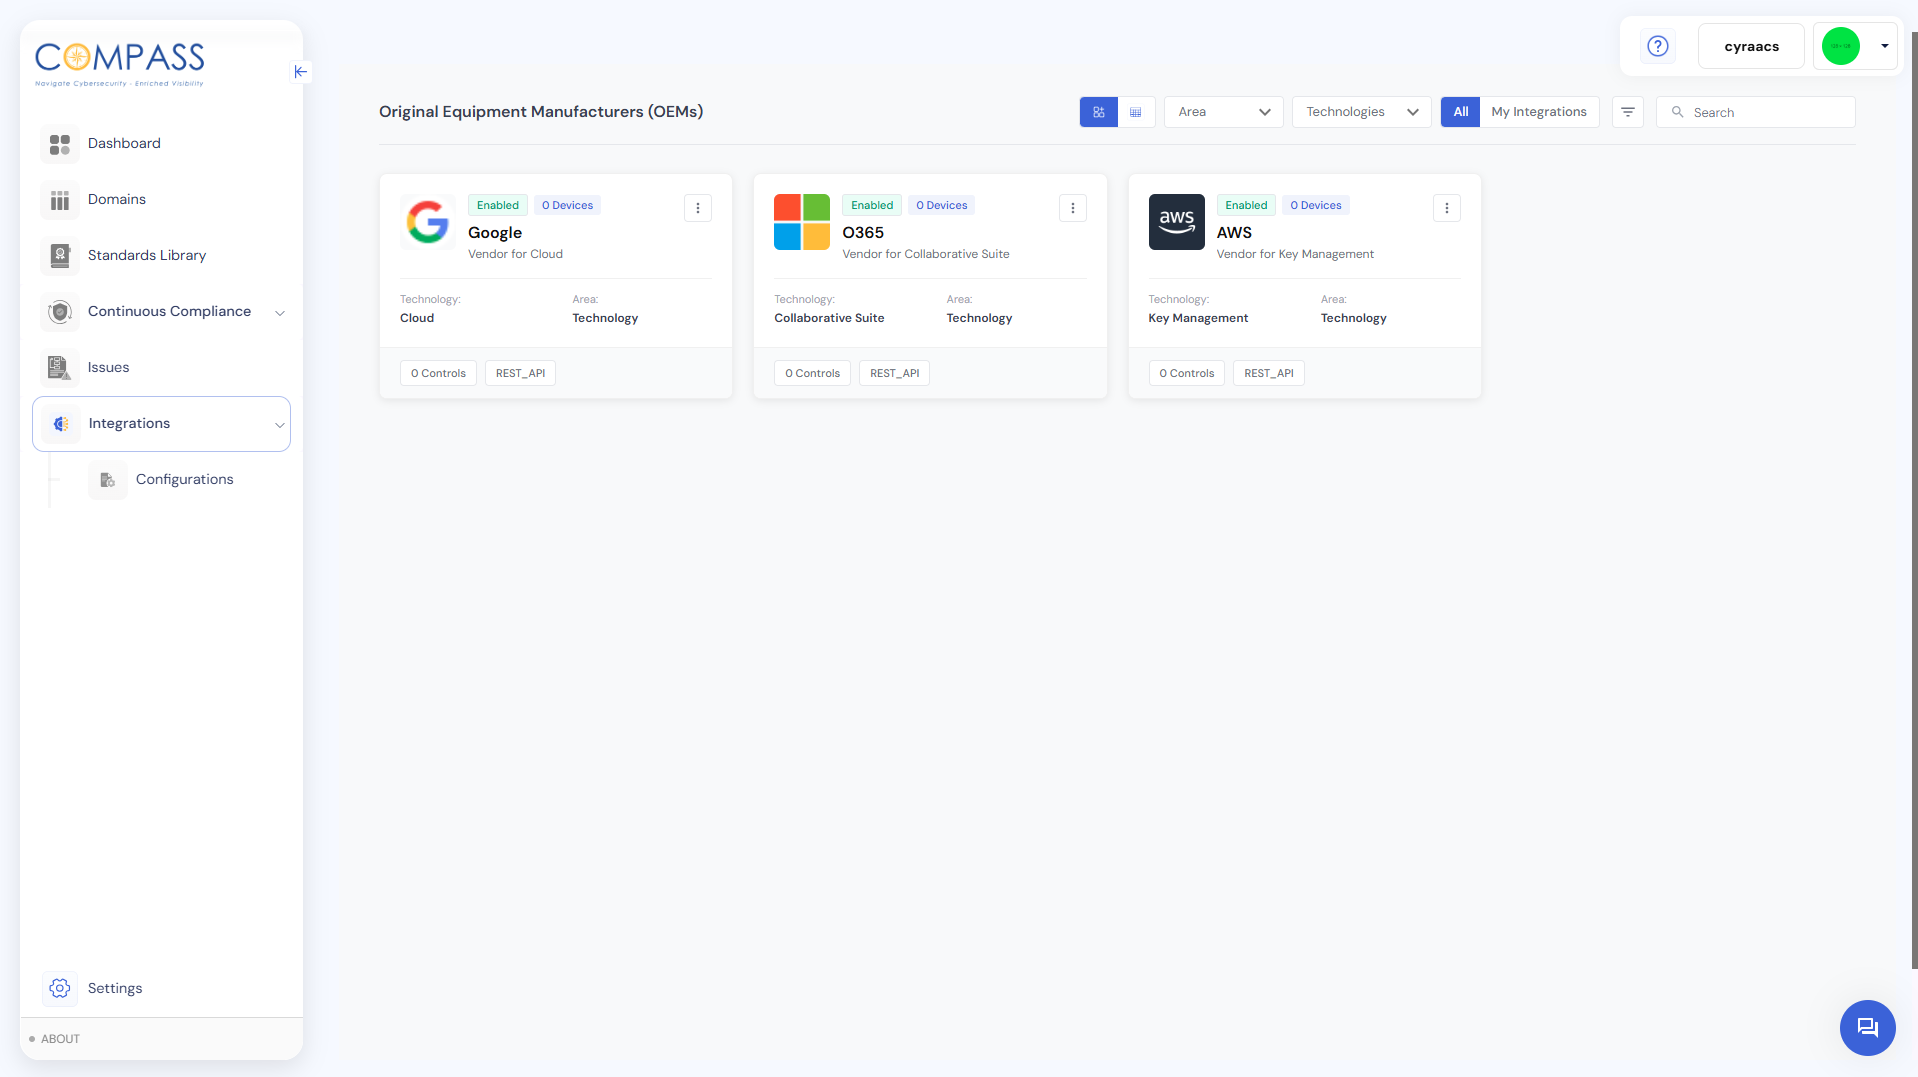Click the Google logo thumbnail
1918x1077 pixels.
pos(428,222)
